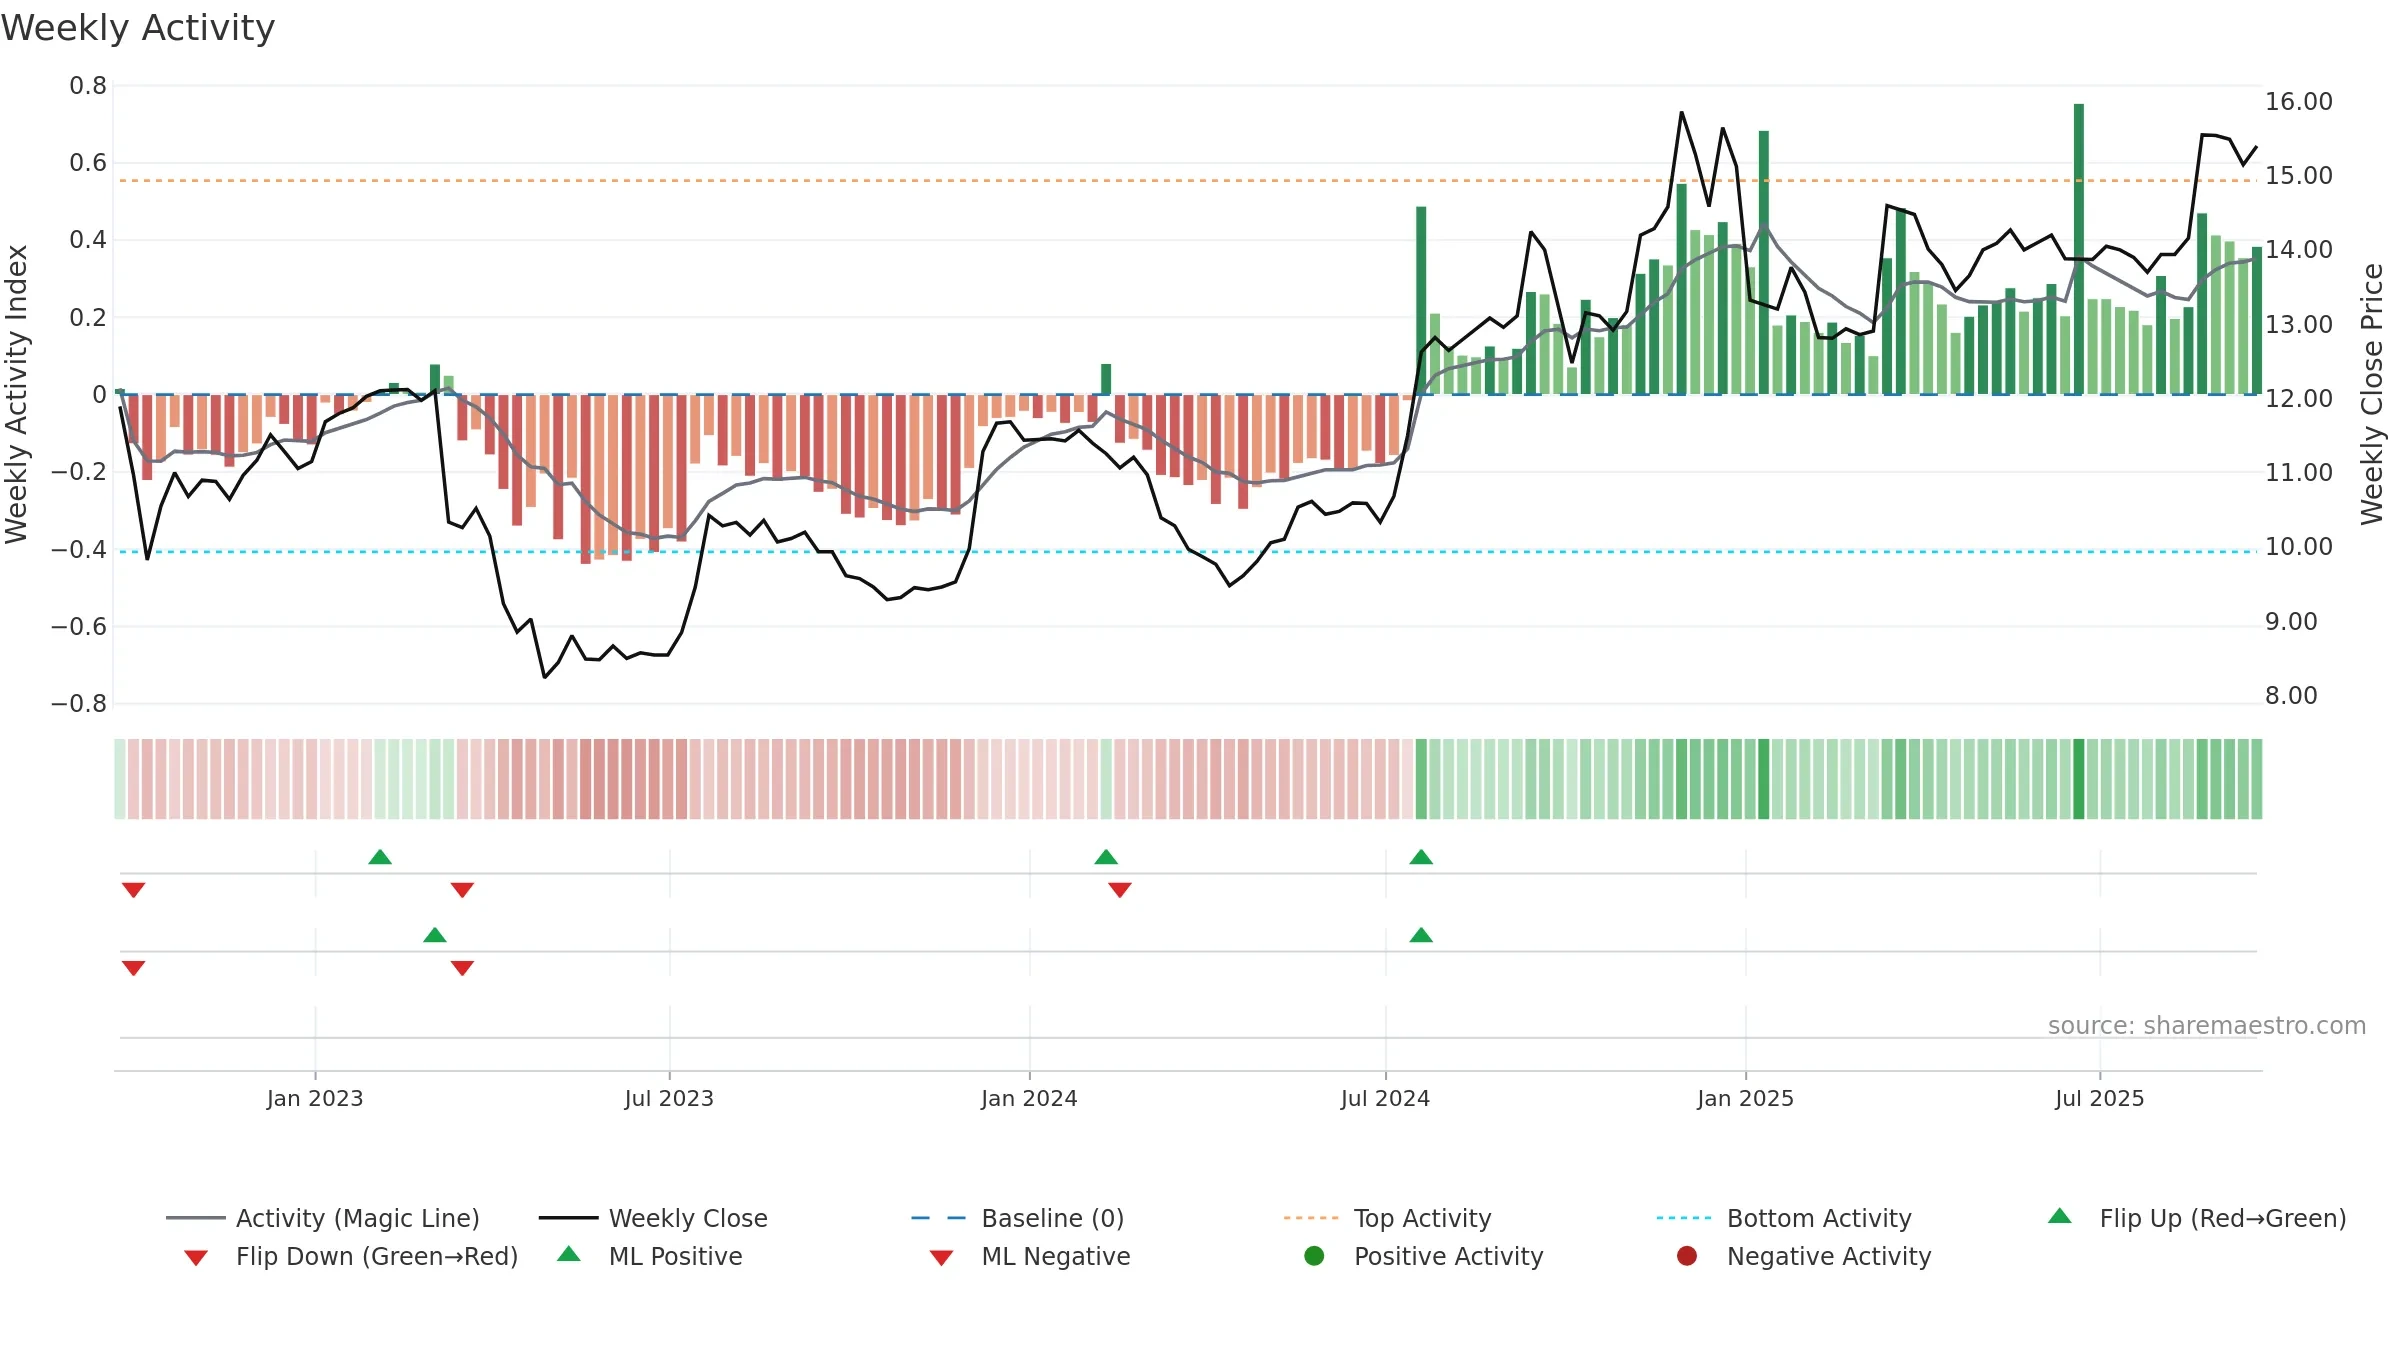The height and width of the screenshot is (1350, 2400).
Task: Click the dark red Negative Activity legend dot
Action: point(1687,1256)
